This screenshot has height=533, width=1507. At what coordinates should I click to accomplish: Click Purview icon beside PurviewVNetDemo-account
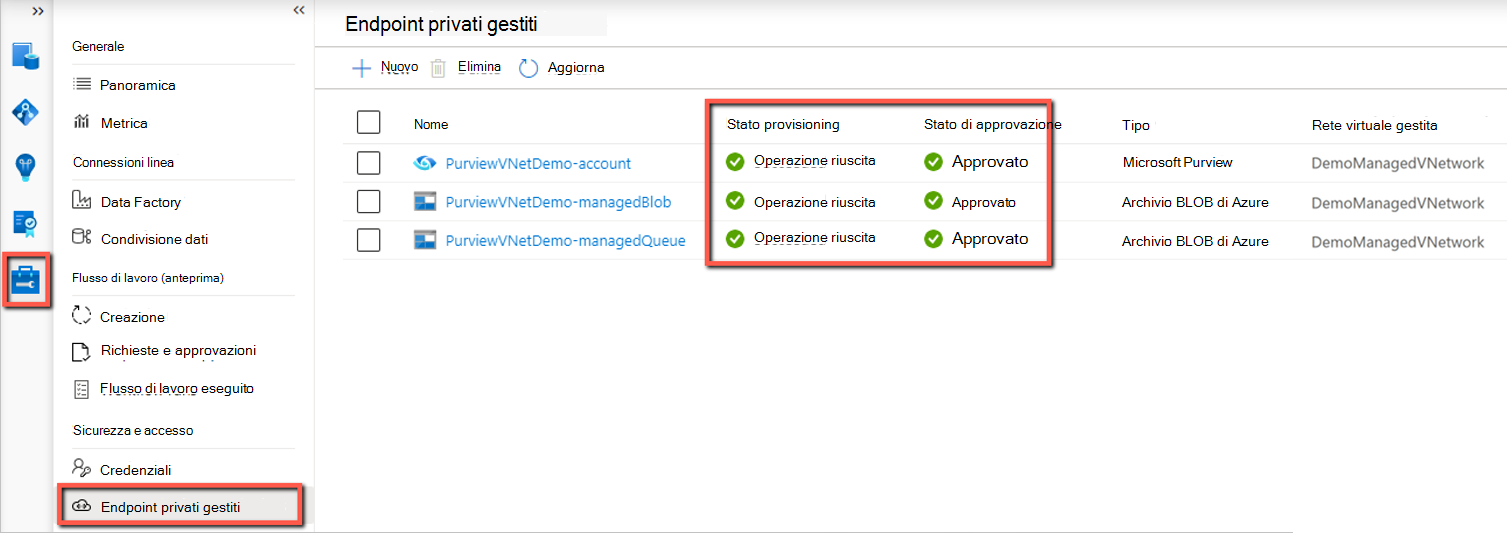click(425, 163)
